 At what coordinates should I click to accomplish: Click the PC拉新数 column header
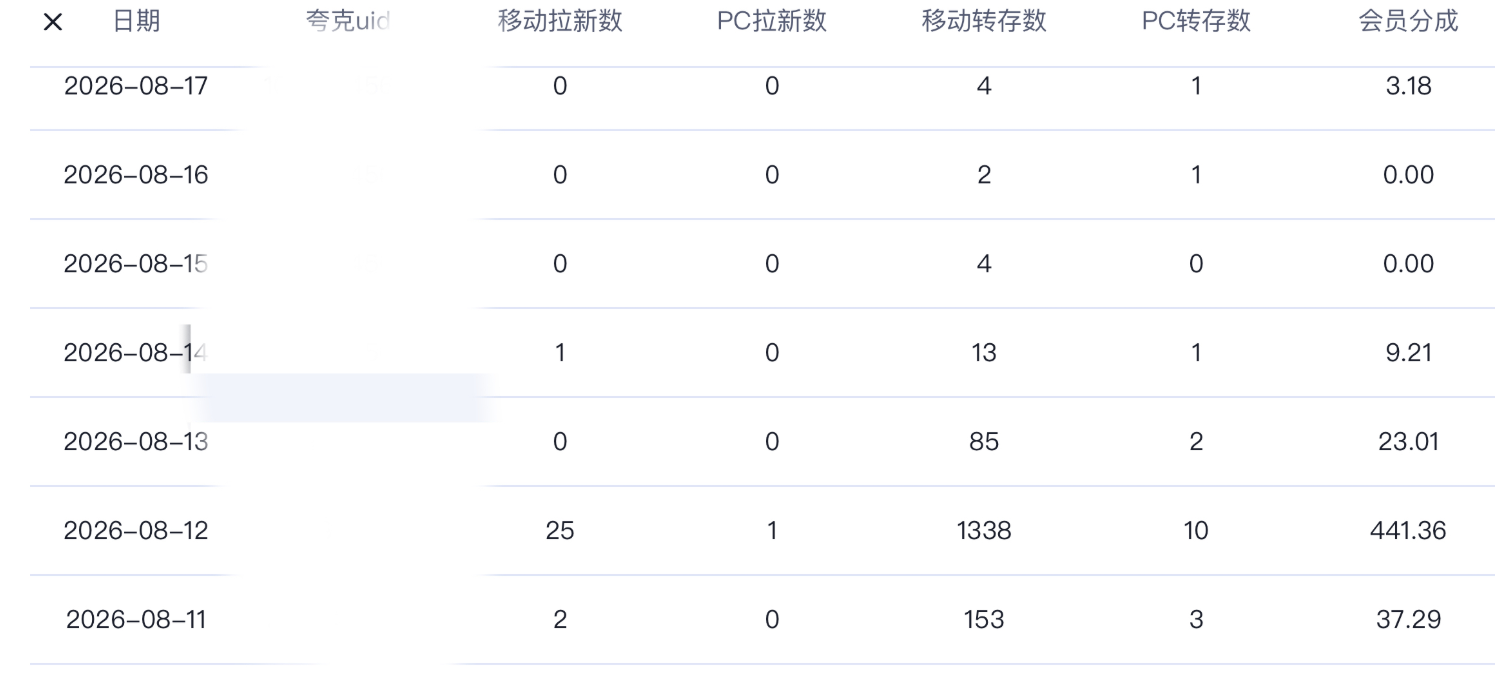pos(772,22)
